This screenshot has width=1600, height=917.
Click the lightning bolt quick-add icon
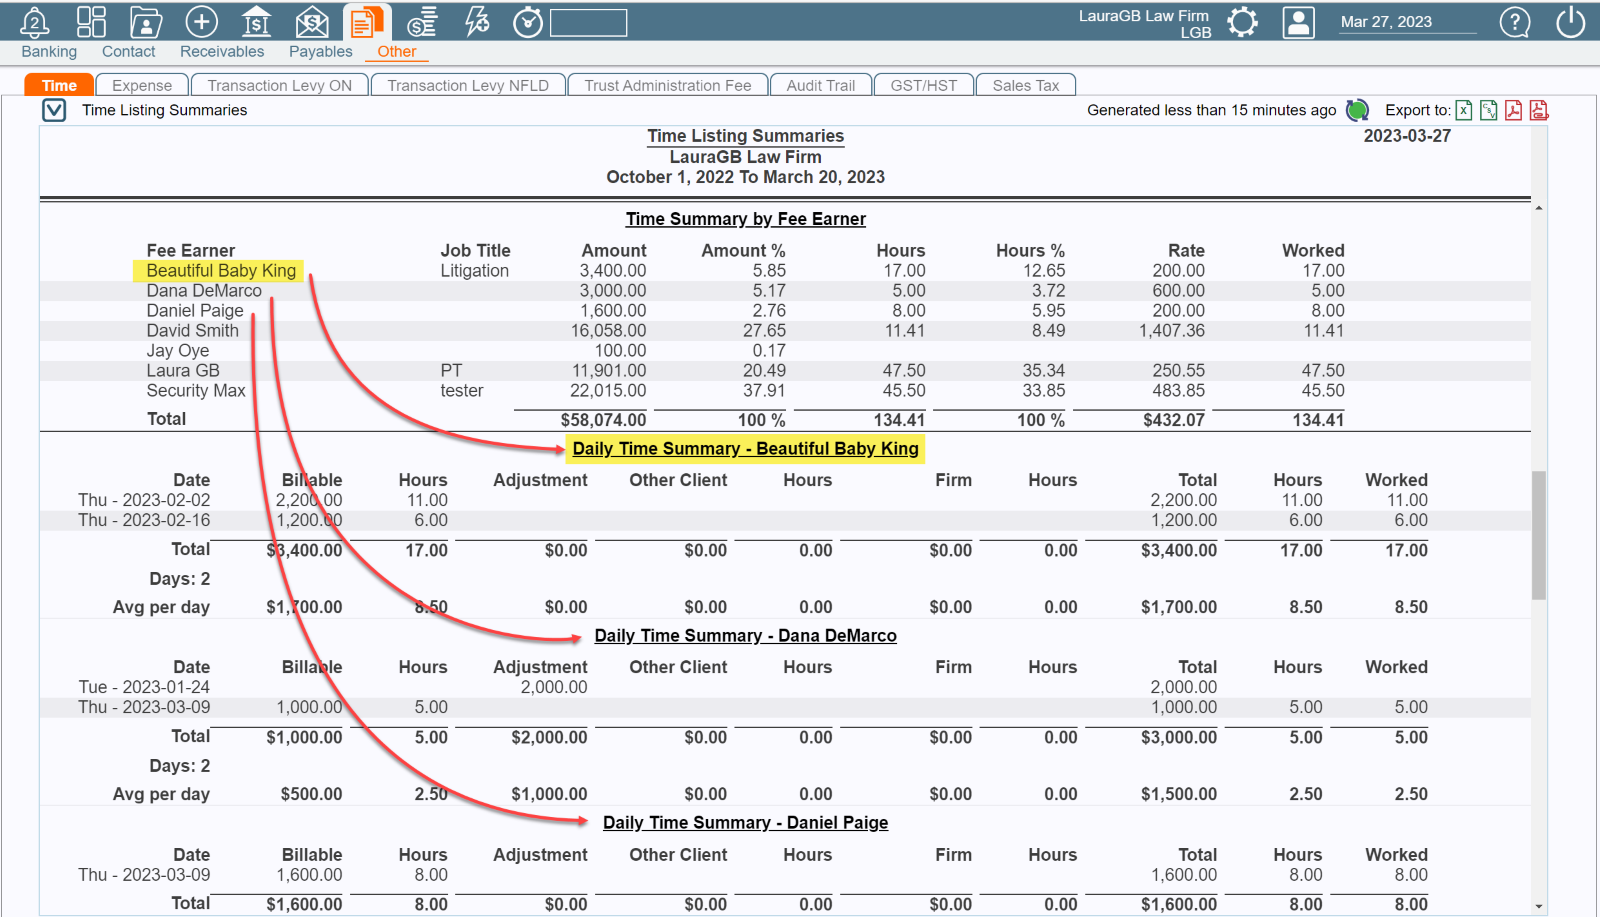pos(477,22)
